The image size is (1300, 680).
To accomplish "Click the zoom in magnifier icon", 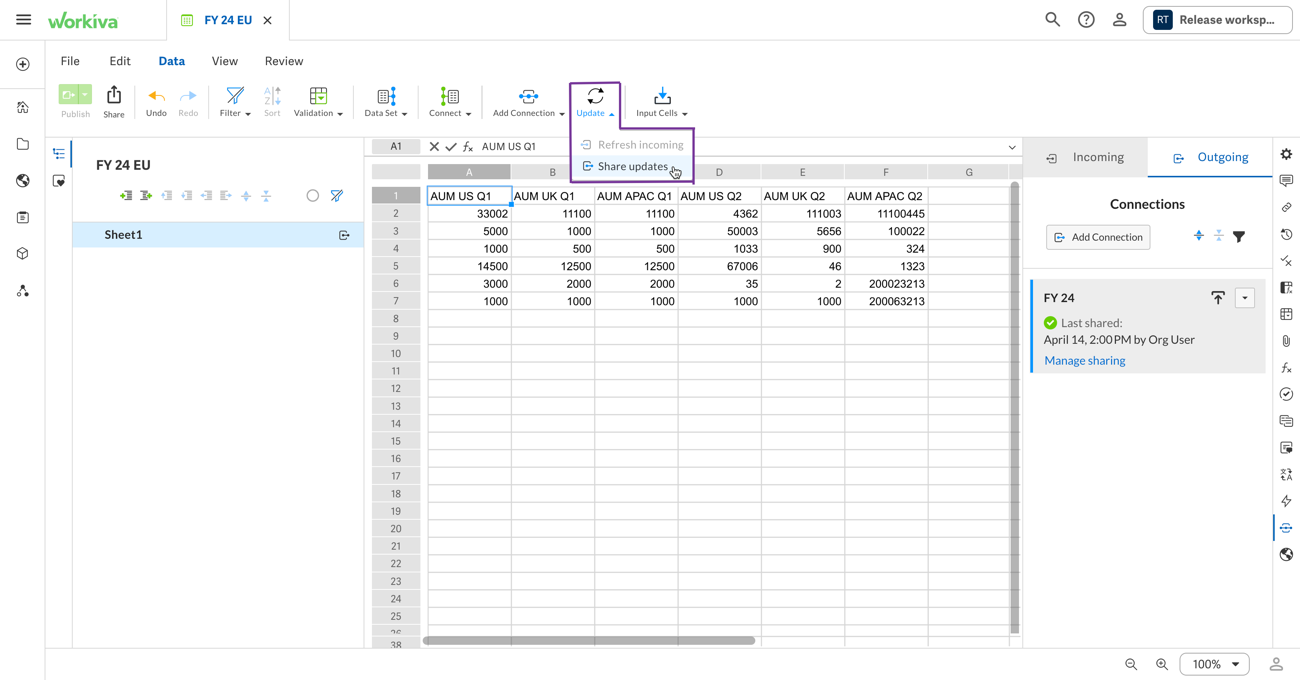I will click(1162, 664).
